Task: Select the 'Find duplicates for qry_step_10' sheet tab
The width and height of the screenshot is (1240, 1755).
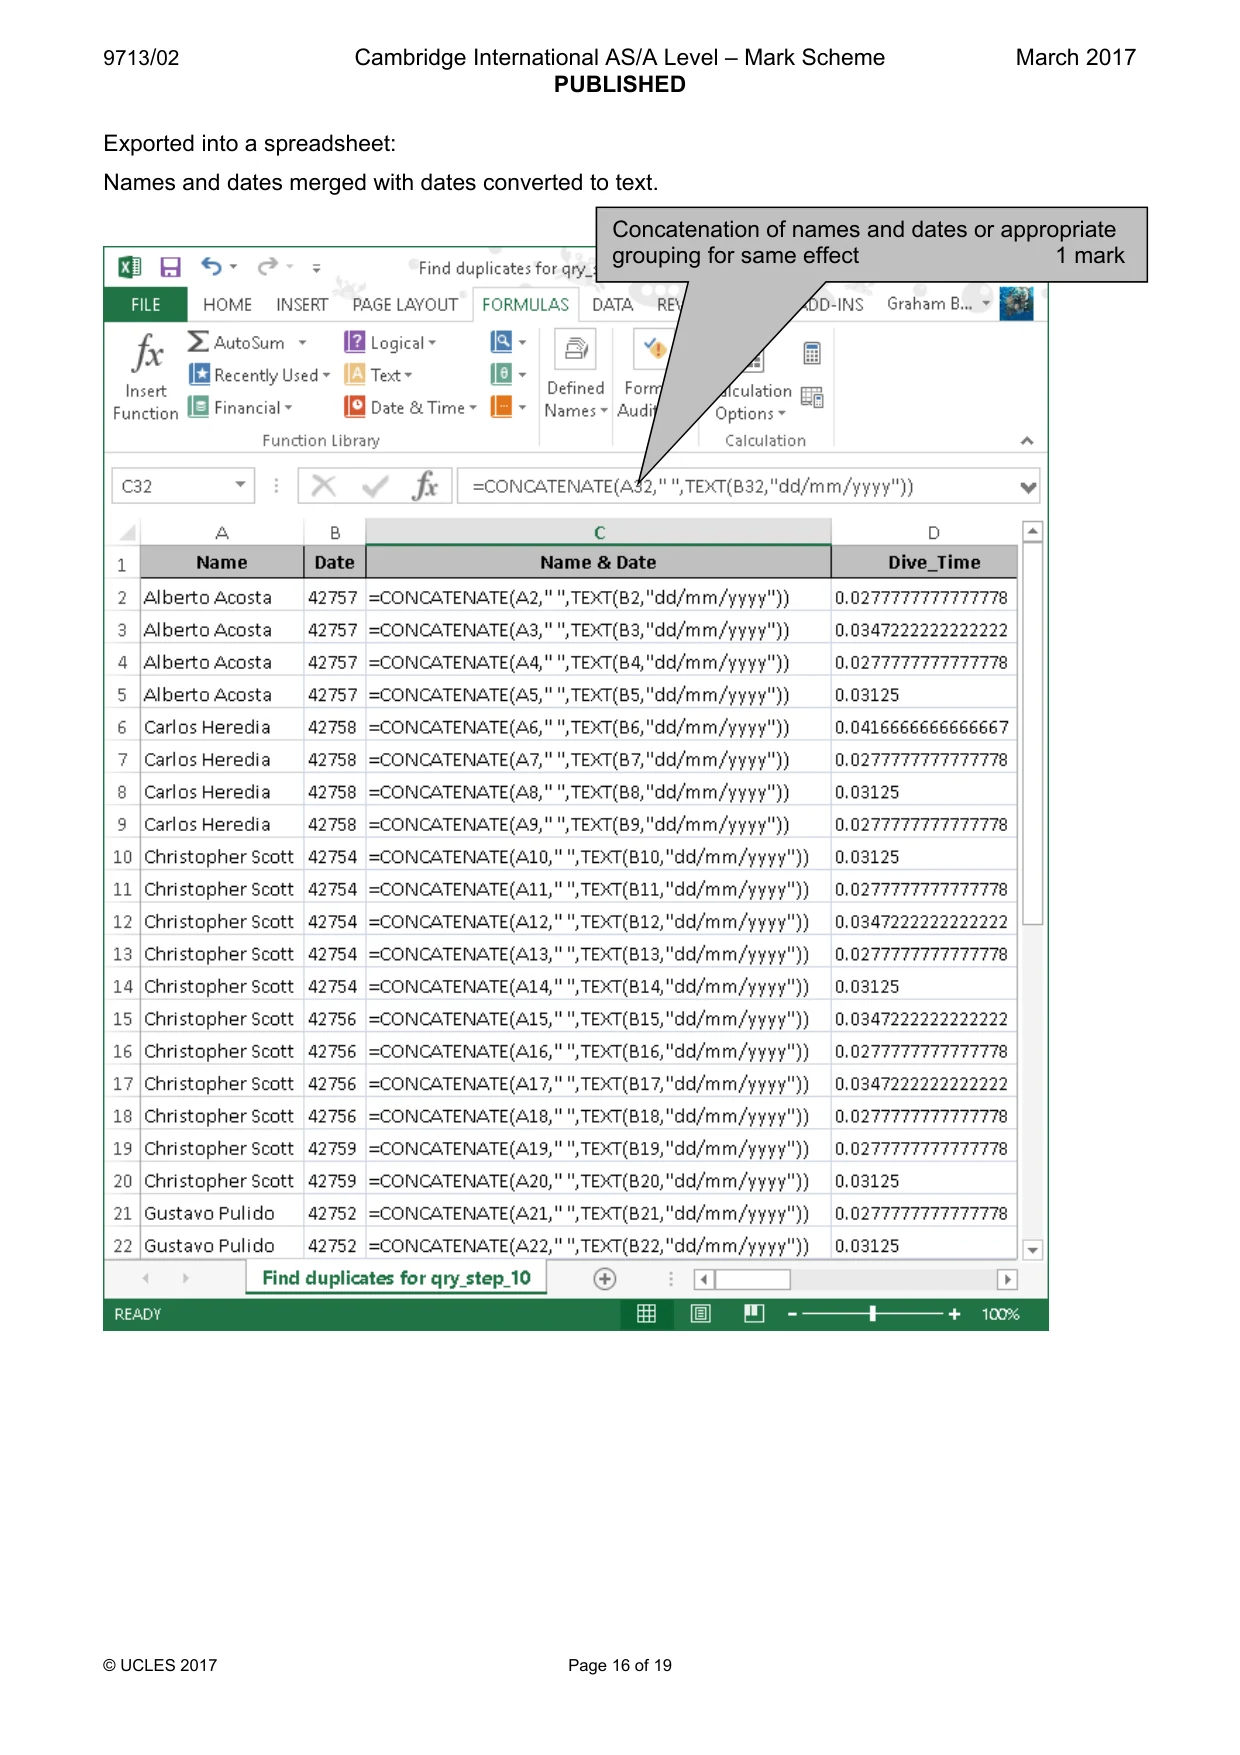Action: tap(396, 1278)
